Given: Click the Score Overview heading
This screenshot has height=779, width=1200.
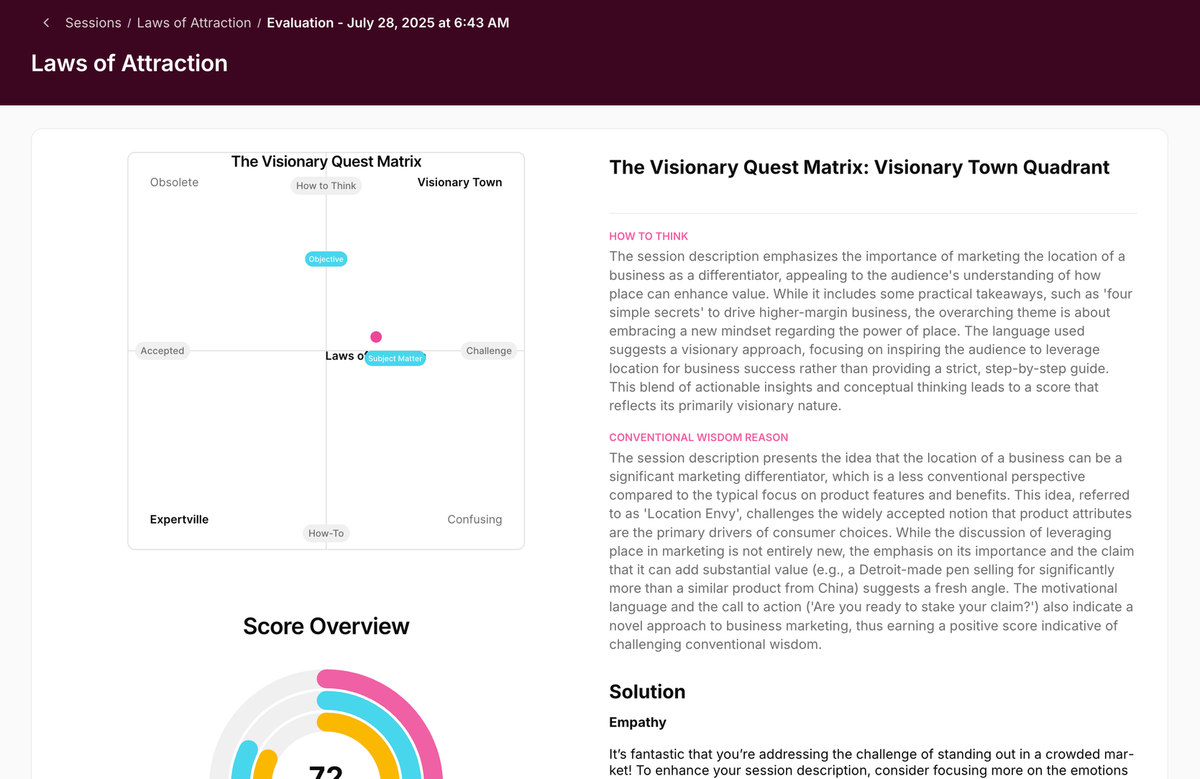Looking at the screenshot, I should 326,626.
